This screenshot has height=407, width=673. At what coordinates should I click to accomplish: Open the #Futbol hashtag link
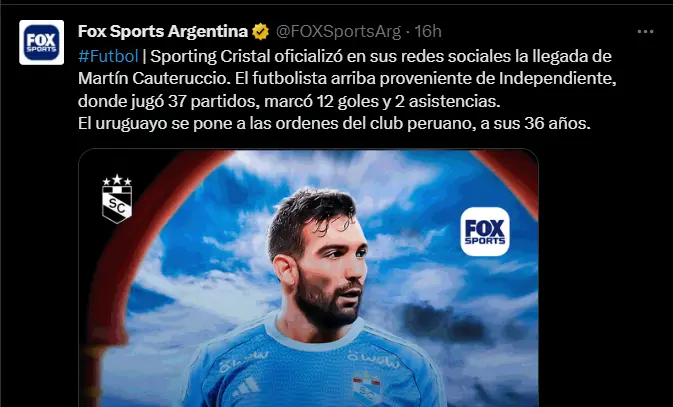tap(108, 56)
